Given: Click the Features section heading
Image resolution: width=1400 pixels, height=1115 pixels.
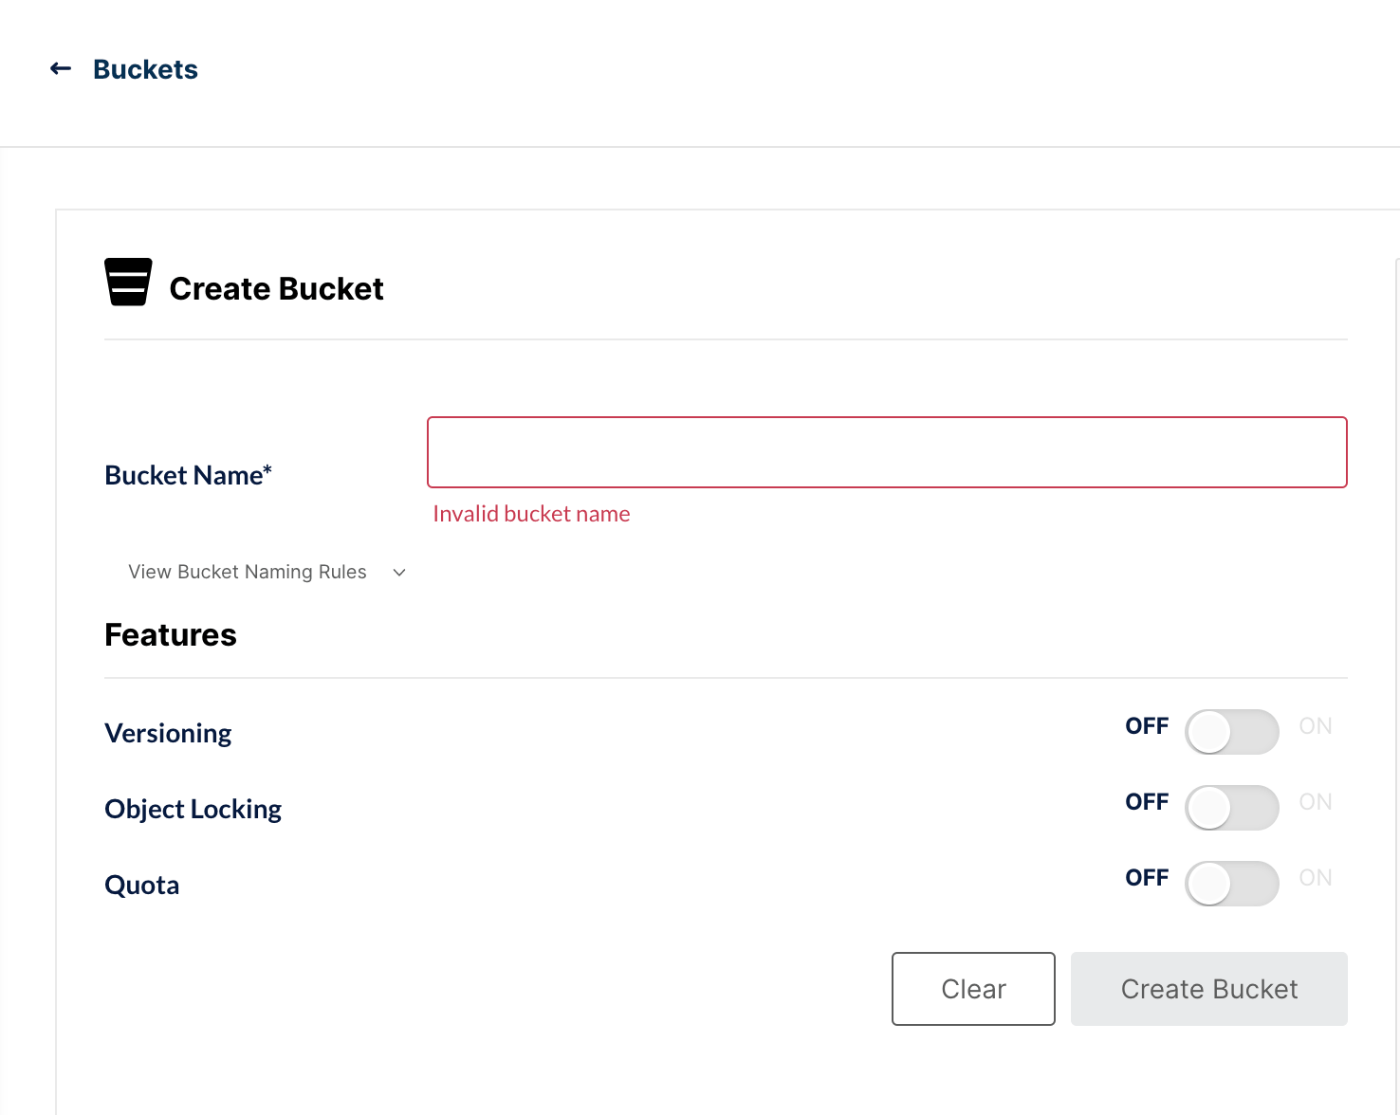Looking at the screenshot, I should click(x=170, y=635).
